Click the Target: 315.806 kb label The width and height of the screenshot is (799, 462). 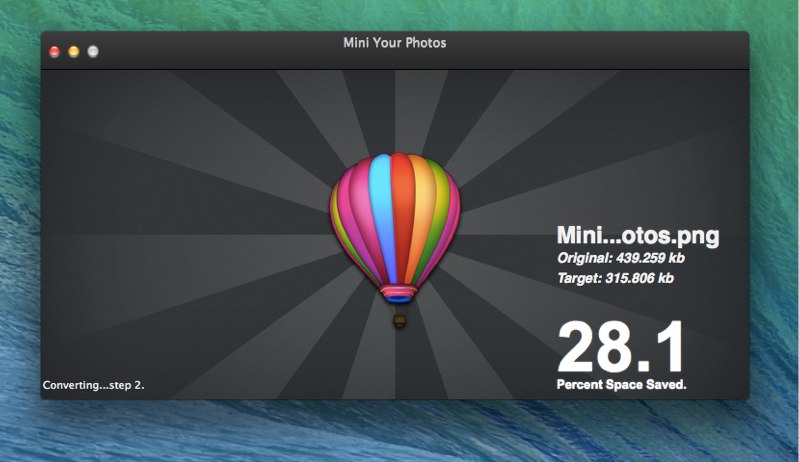coord(616,279)
